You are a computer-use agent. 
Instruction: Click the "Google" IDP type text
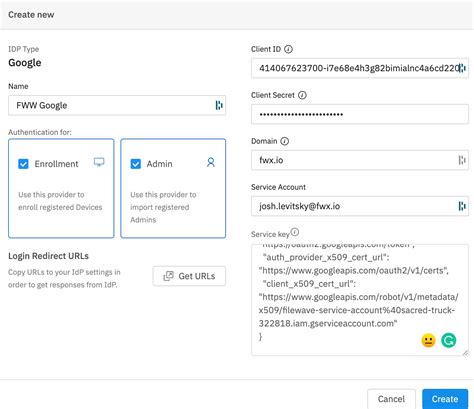(25, 63)
